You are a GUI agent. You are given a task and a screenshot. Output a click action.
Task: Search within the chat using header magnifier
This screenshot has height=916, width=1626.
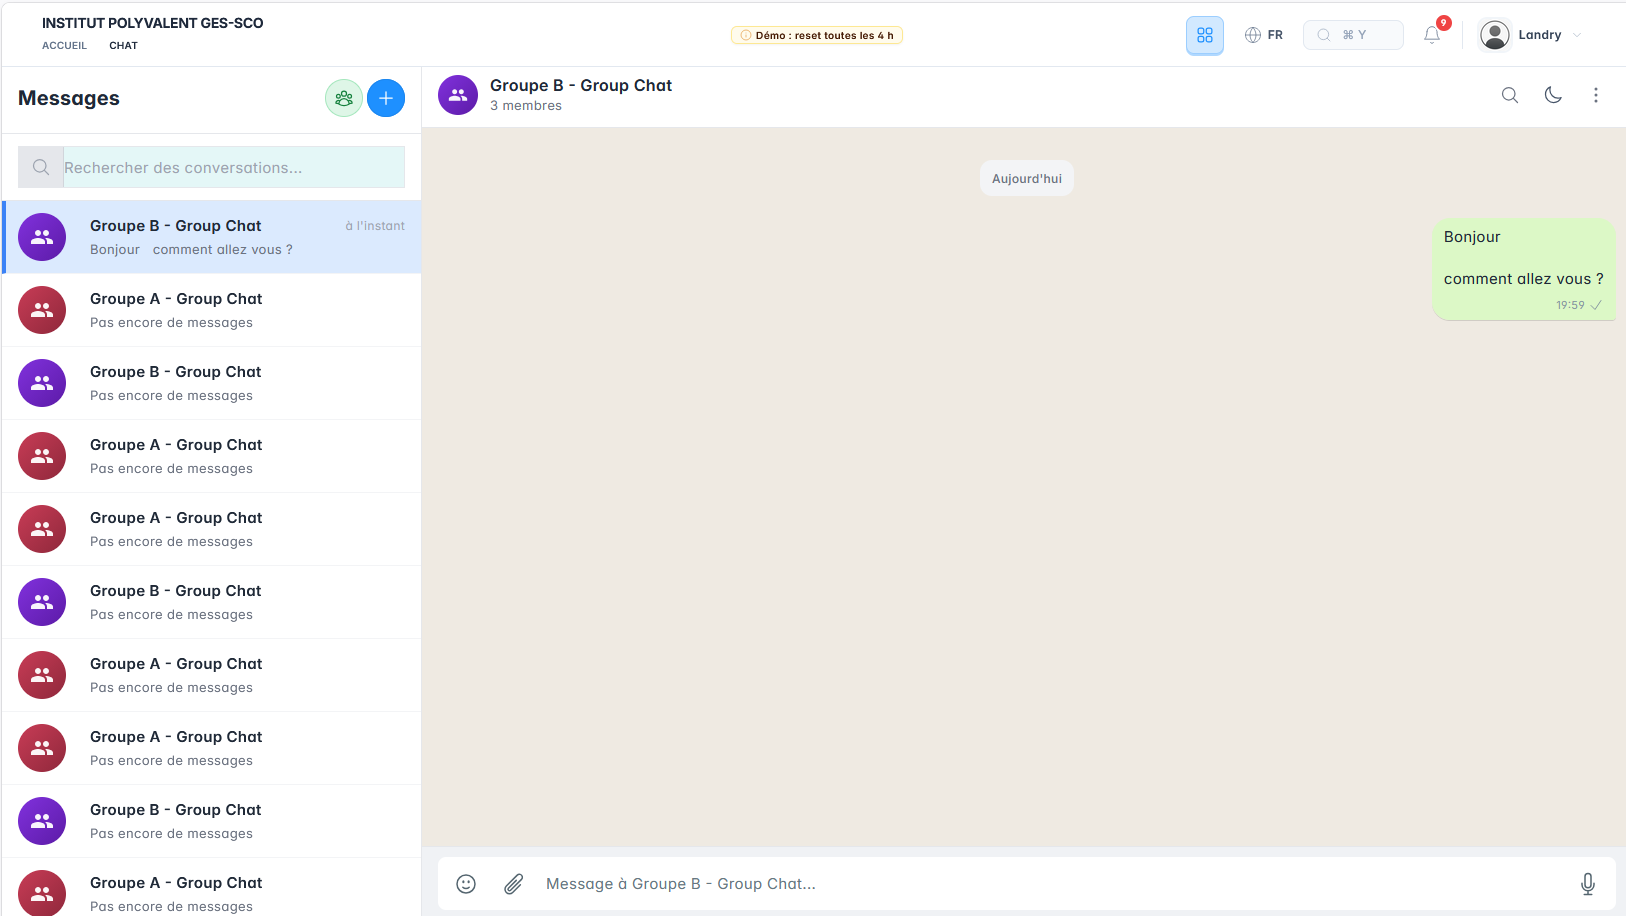point(1510,95)
